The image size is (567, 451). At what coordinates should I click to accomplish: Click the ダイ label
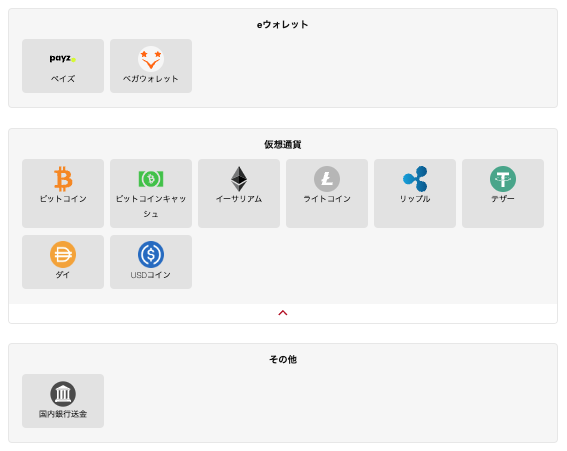63,275
